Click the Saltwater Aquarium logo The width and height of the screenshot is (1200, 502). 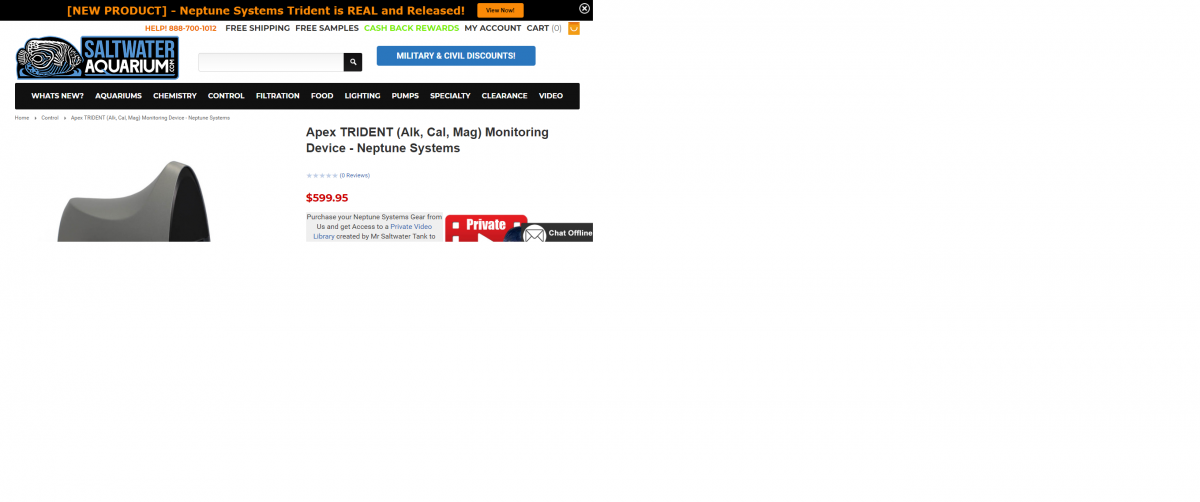pyautogui.click(x=97, y=58)
